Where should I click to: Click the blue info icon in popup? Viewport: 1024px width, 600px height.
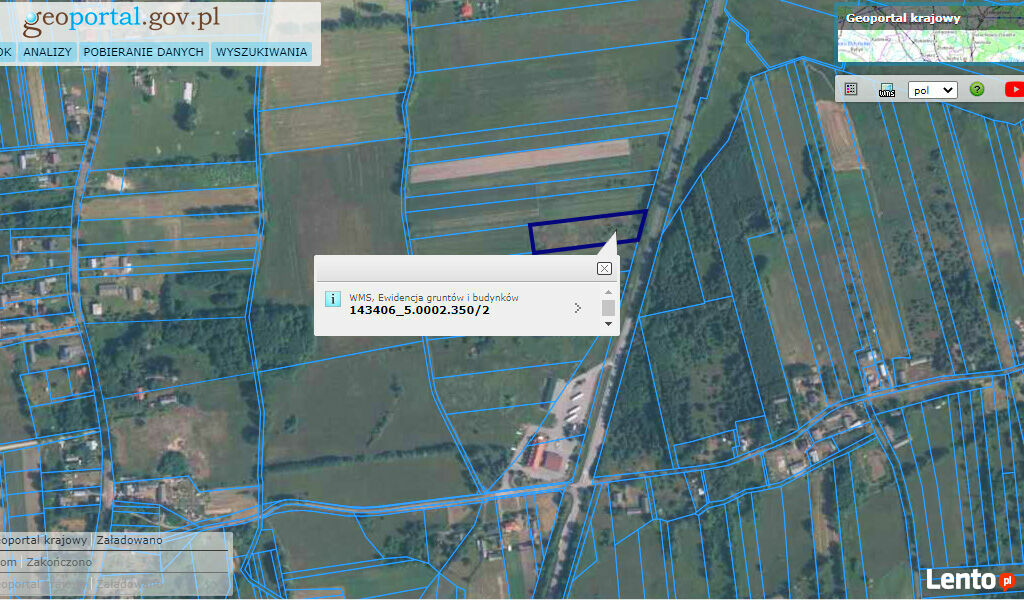coord(332,299)
